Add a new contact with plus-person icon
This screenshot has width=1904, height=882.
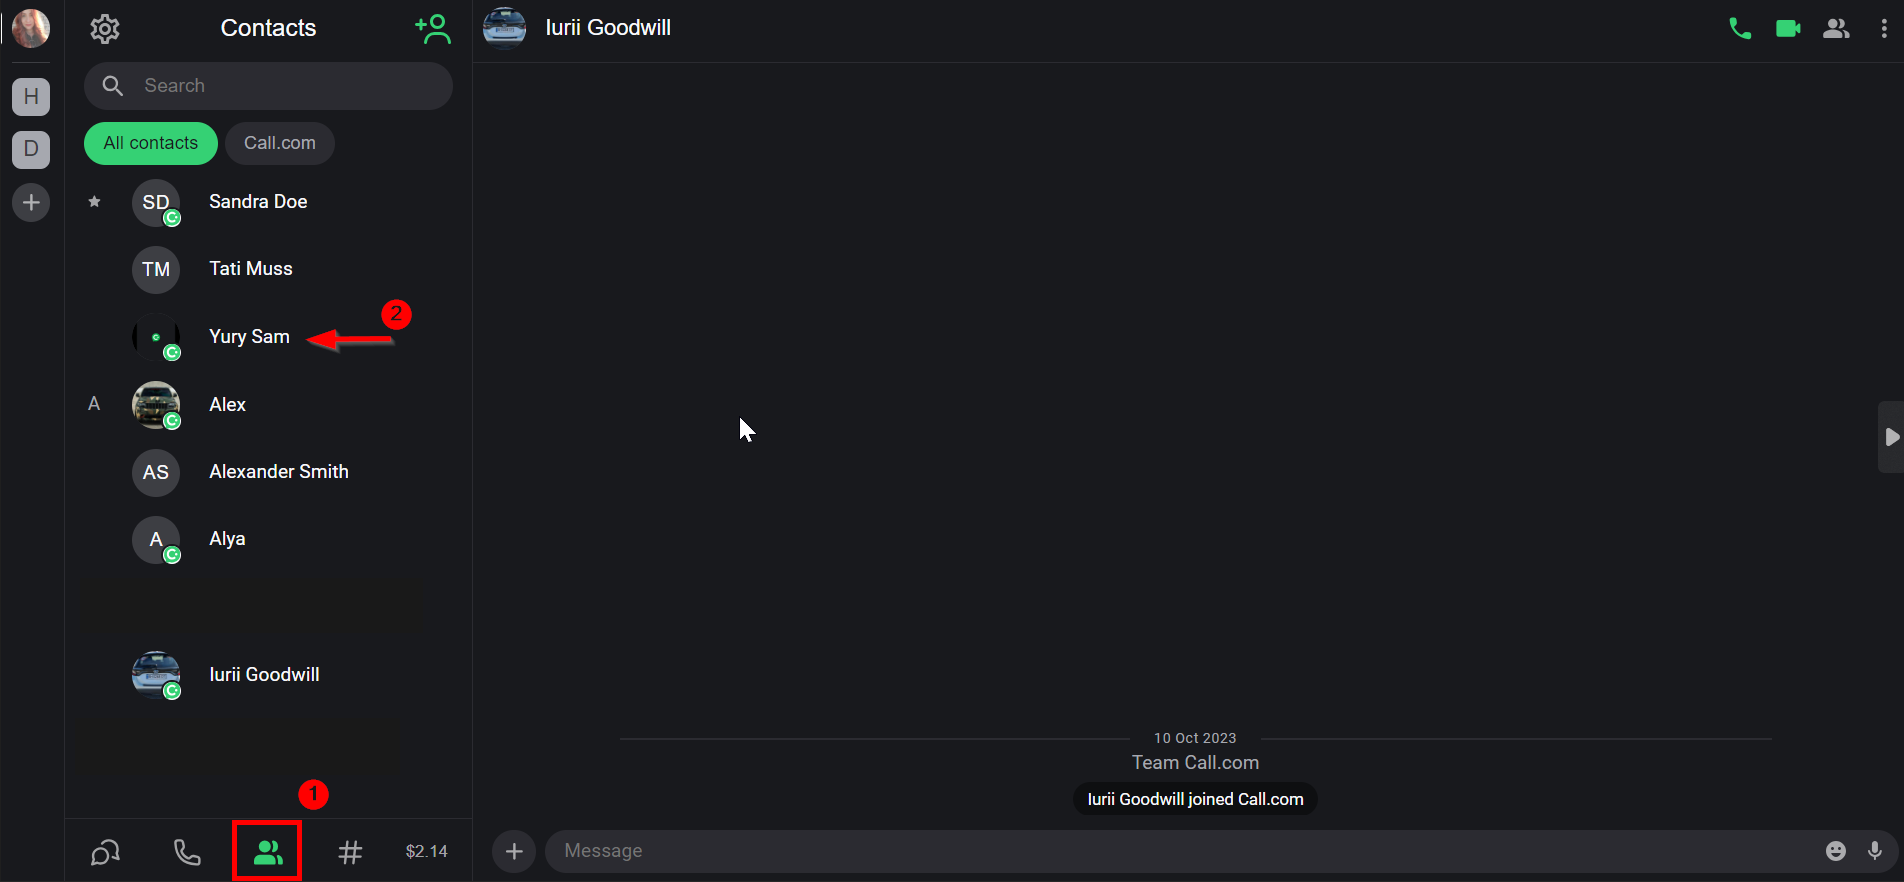point(433,29)
